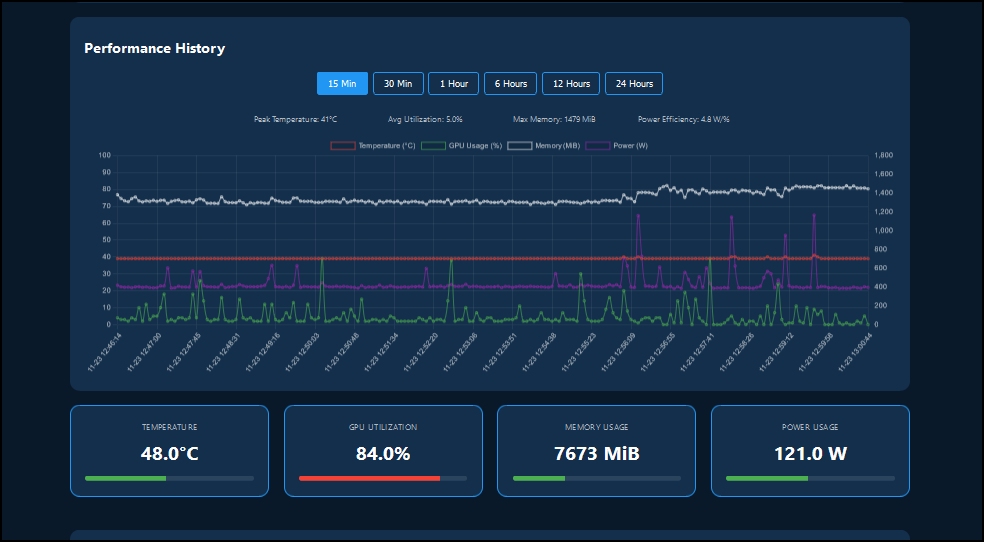Screen dimensions: 984x542
Task: Click the Temperature 48.0°C card
Action: (x=169, y=450)
